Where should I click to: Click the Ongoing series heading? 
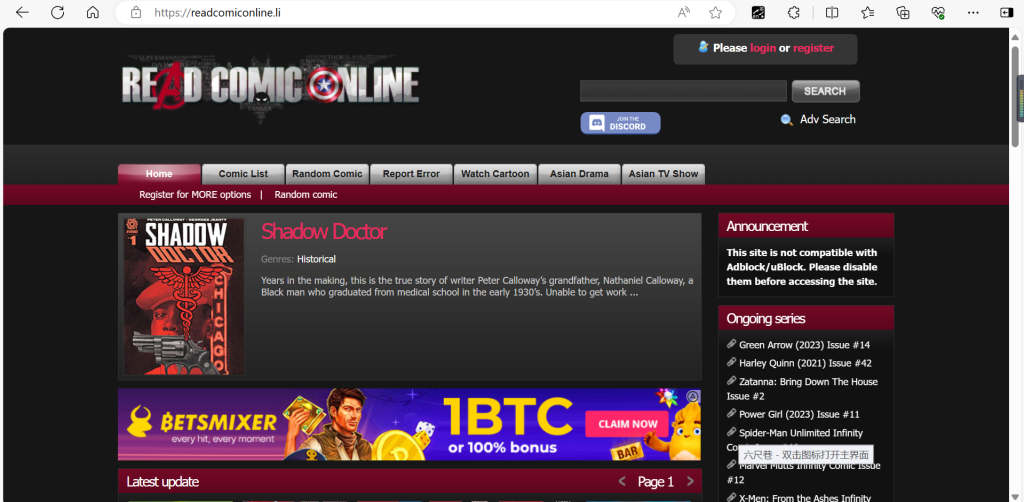766,319
